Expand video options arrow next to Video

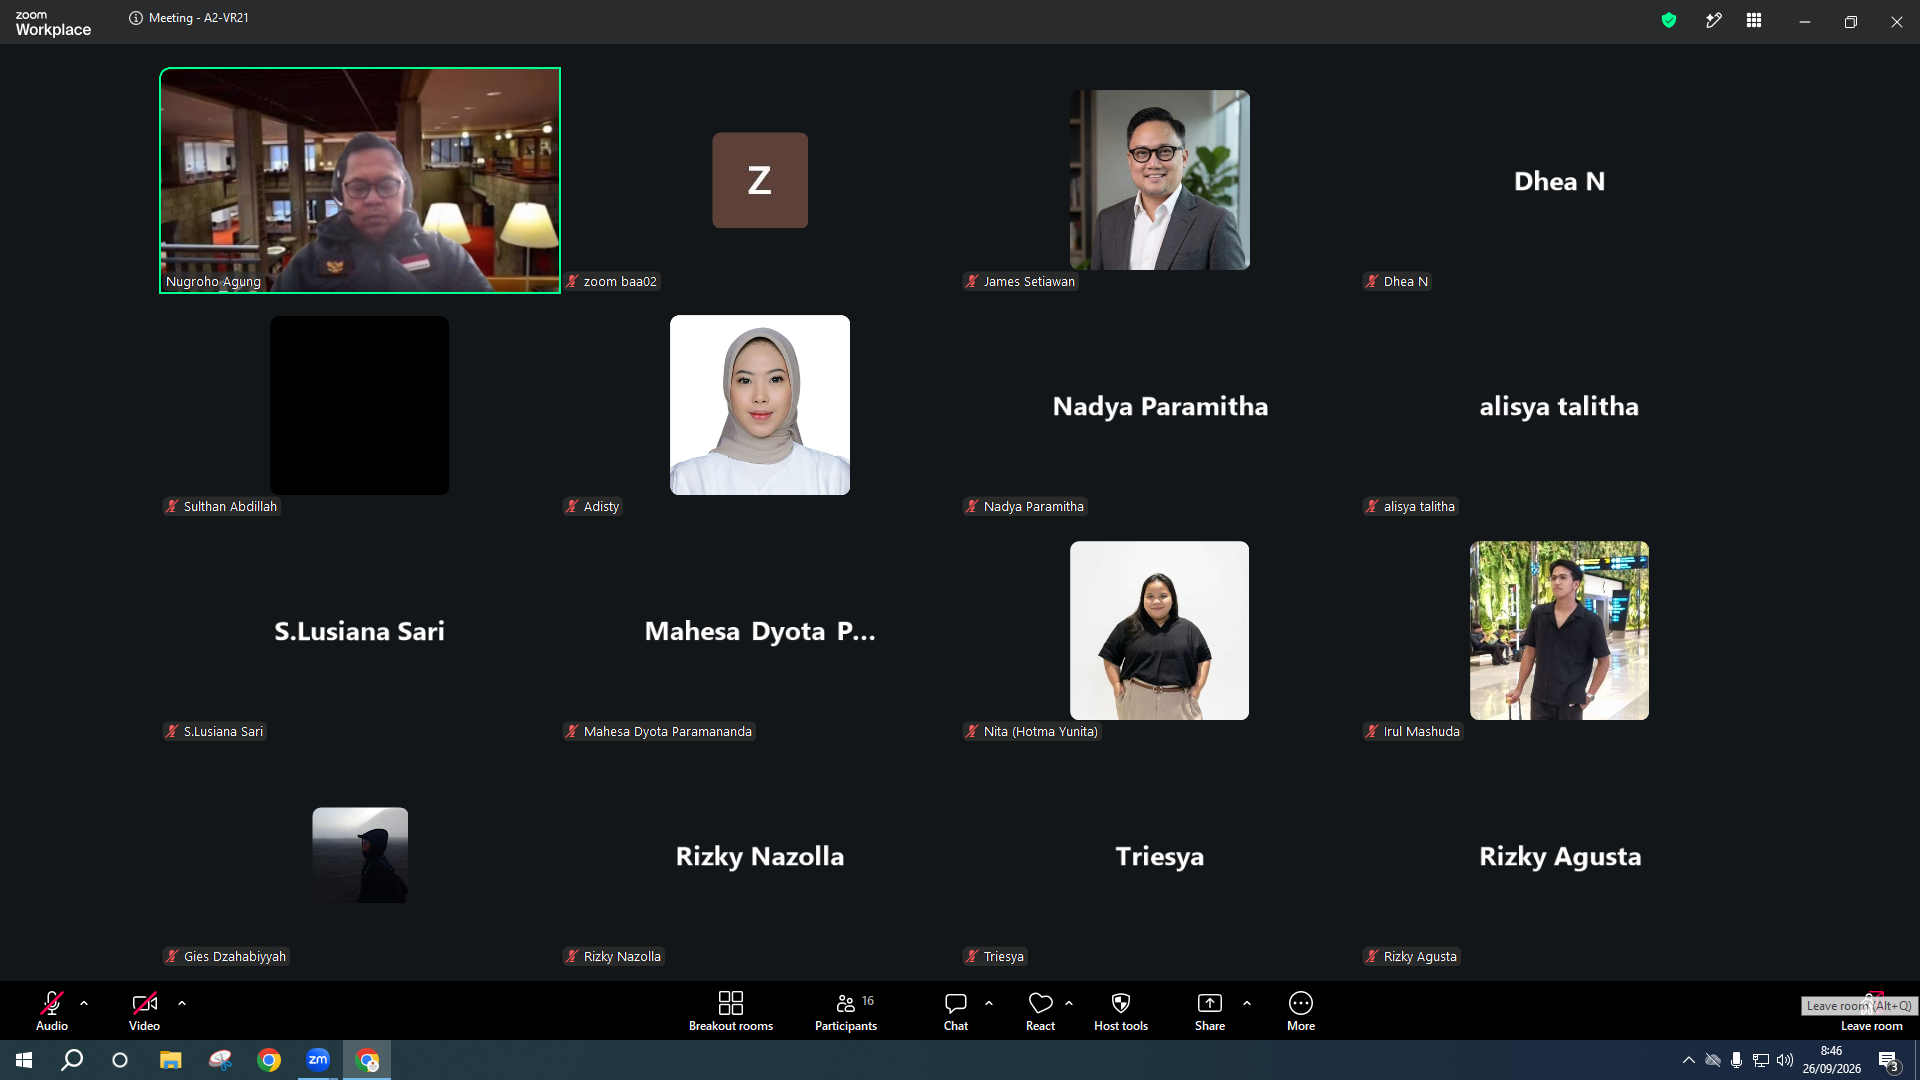(x=182, y=1003)
